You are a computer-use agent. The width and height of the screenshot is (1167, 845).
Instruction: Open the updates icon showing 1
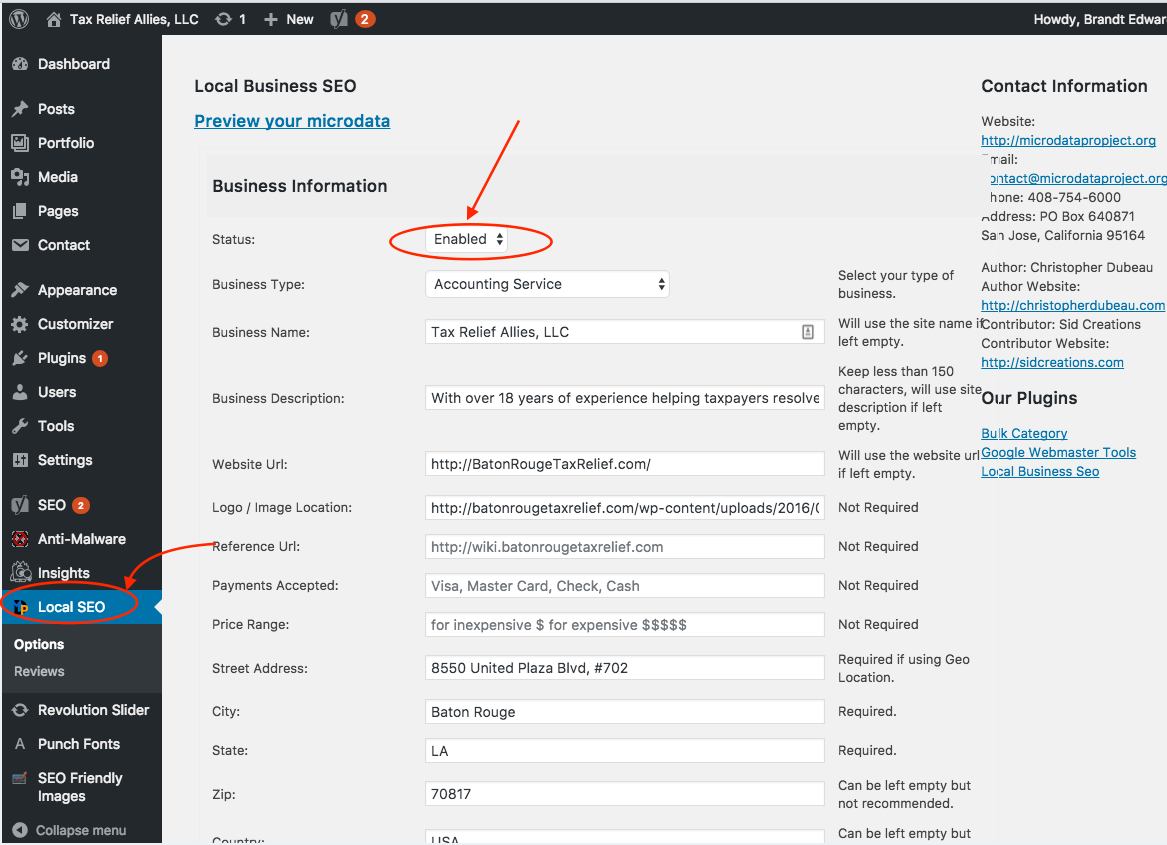pos(223,19)
